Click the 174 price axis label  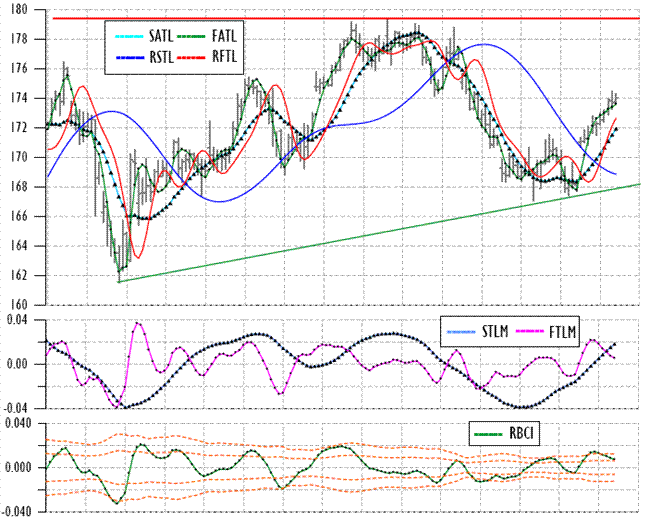tap(17, 98)
